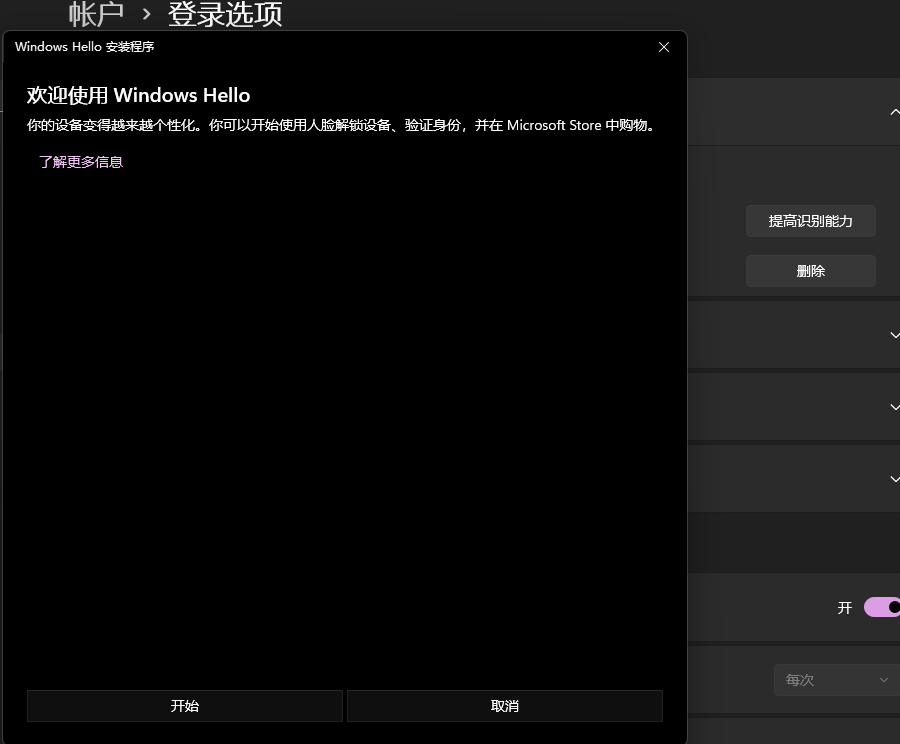Click the 删除 button in Settings
Viewport: 900px width, 744px height.
click(810, 271)
